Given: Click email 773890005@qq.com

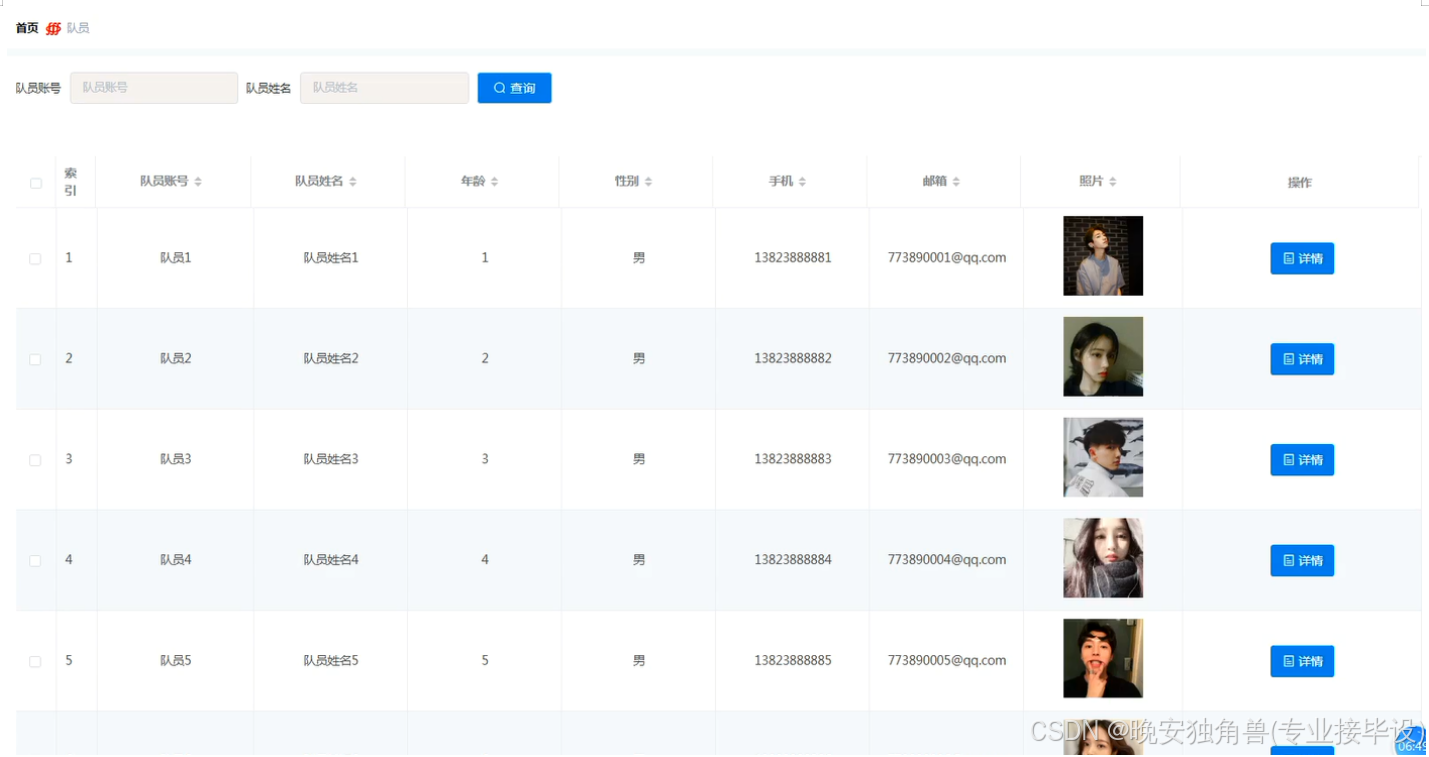Looking at the screenshot, I should [x=947, y=661].
